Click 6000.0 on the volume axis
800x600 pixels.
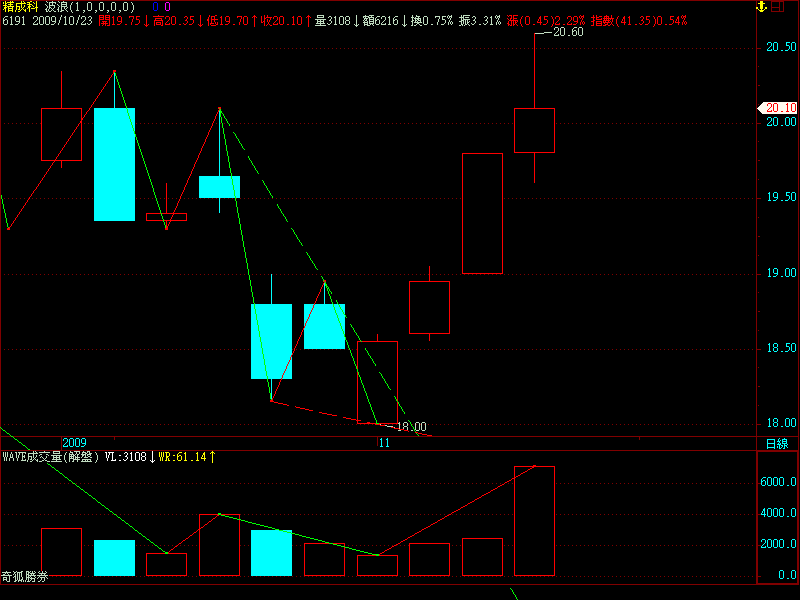point(778,482)
